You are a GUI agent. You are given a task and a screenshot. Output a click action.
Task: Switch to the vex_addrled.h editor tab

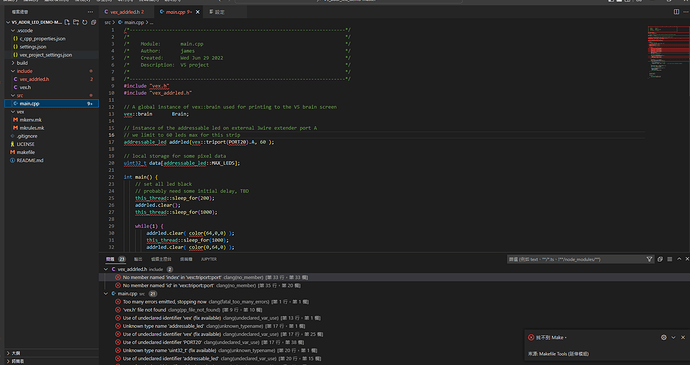pyautogui.click(x=127, y=12)
